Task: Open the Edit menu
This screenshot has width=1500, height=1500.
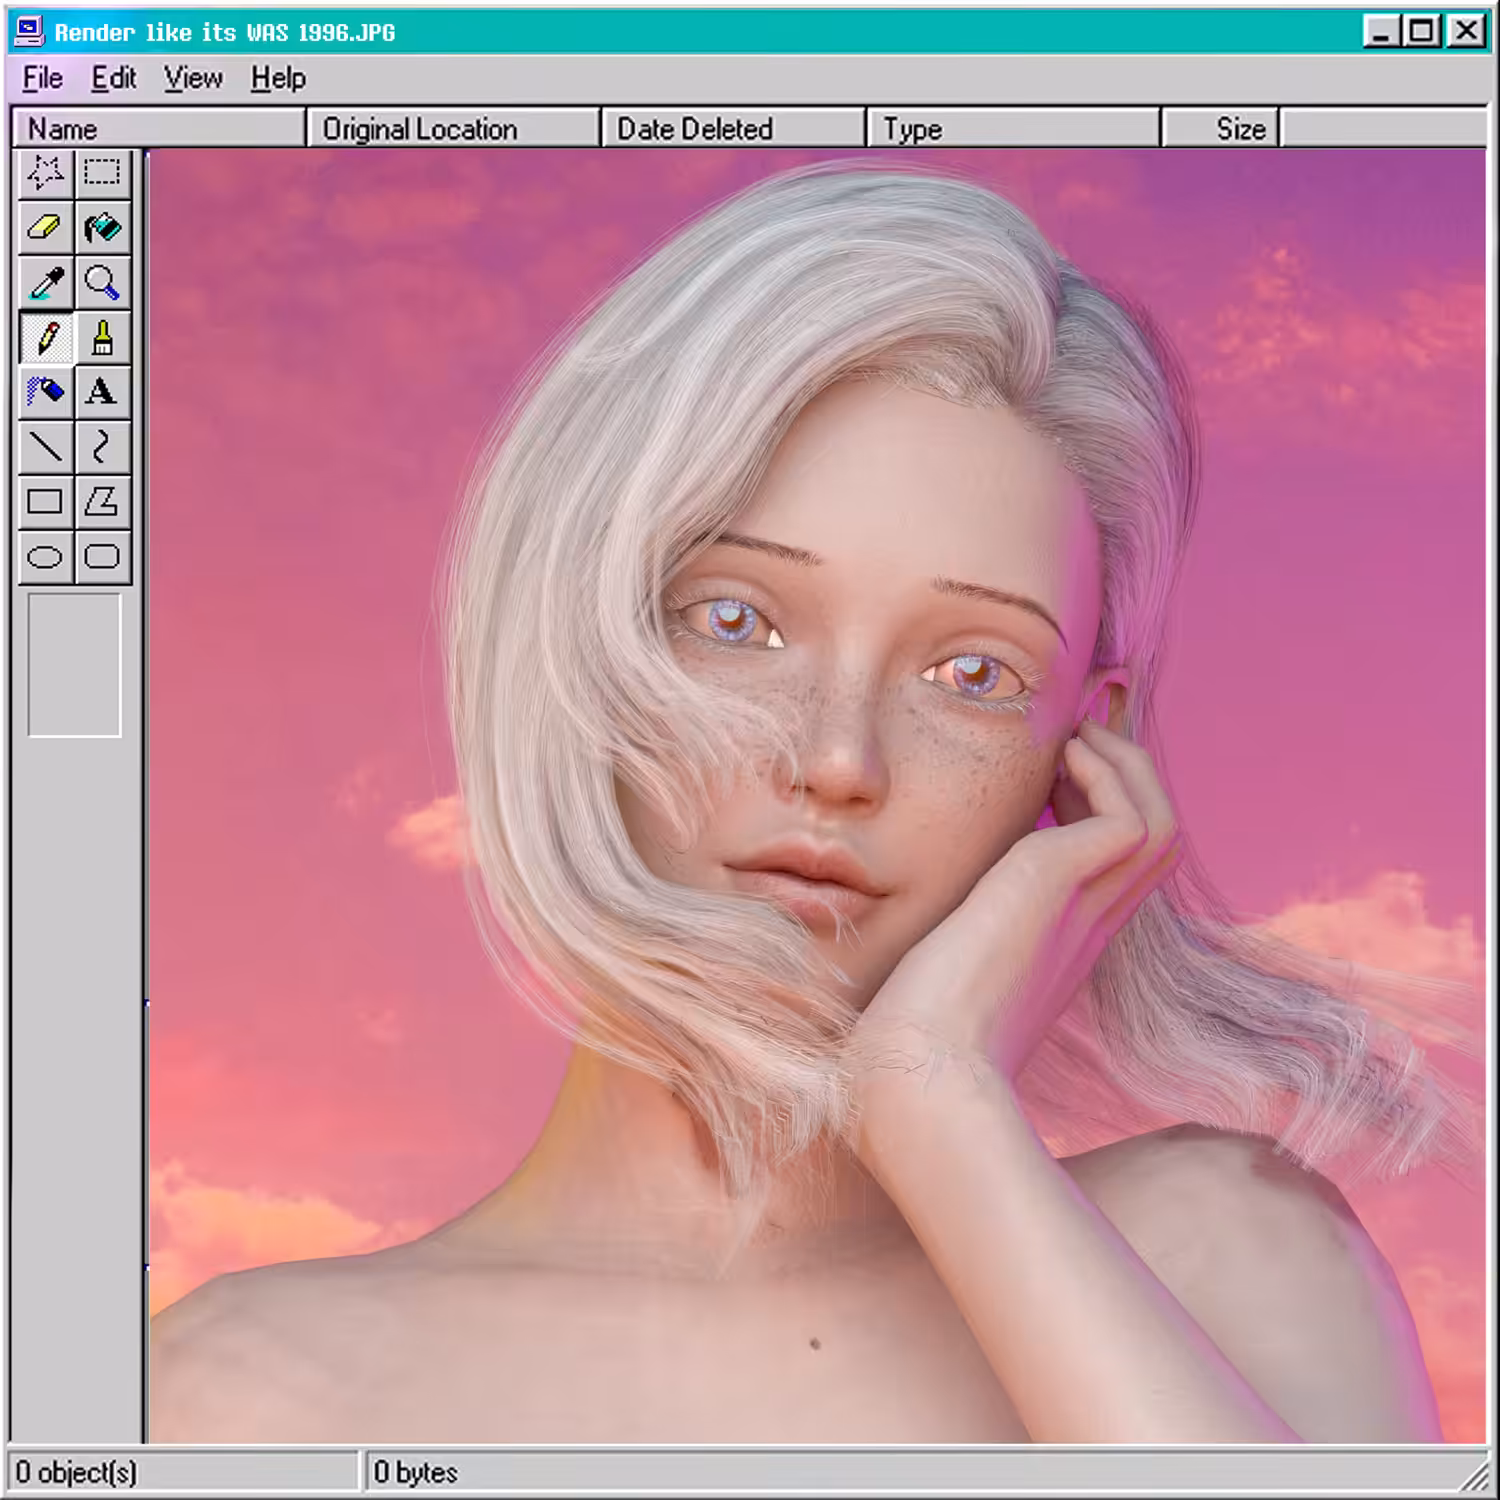Action: click(114, 78)
